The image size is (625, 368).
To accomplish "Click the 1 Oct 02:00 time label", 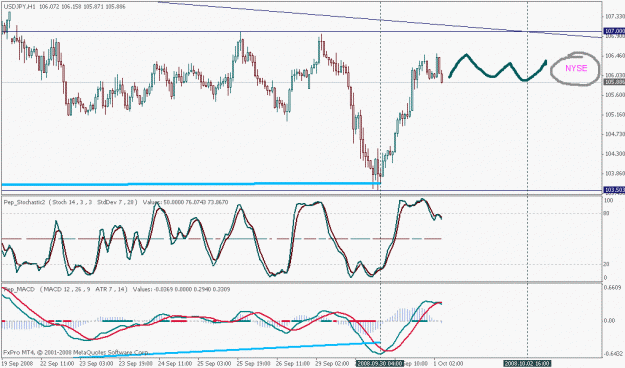I will [448, 364].
